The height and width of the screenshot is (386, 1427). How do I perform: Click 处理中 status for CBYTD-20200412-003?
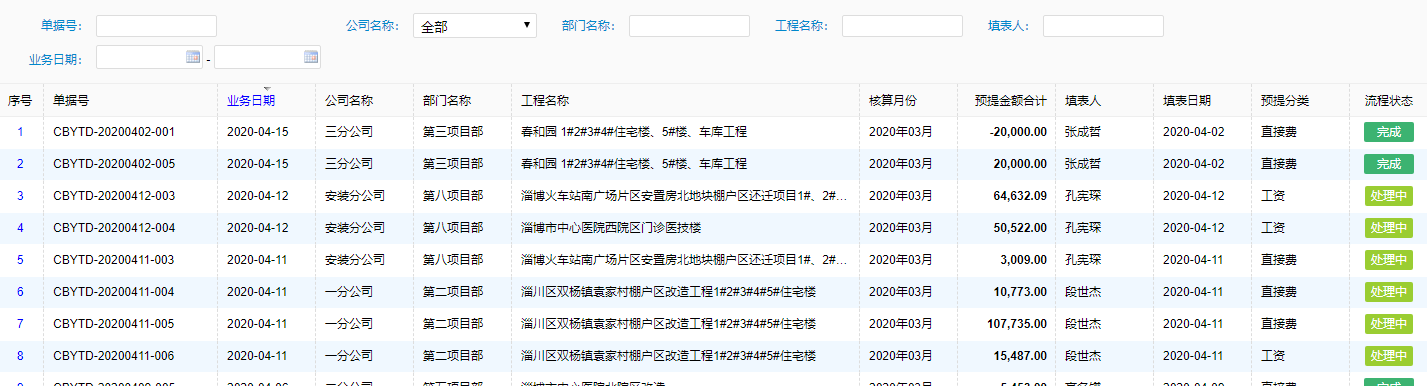pyautogui.click(x=1389, y=196)
